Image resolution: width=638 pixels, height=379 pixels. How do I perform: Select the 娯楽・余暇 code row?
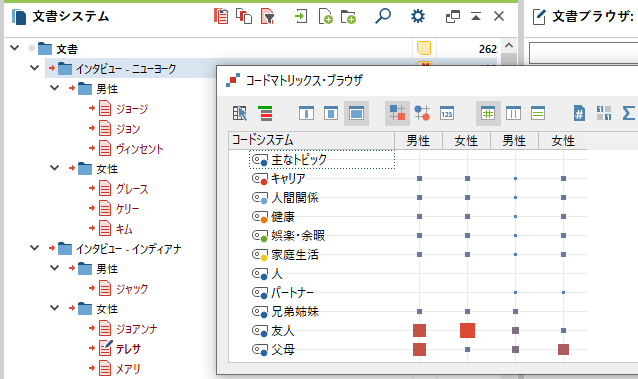[298, 236]
